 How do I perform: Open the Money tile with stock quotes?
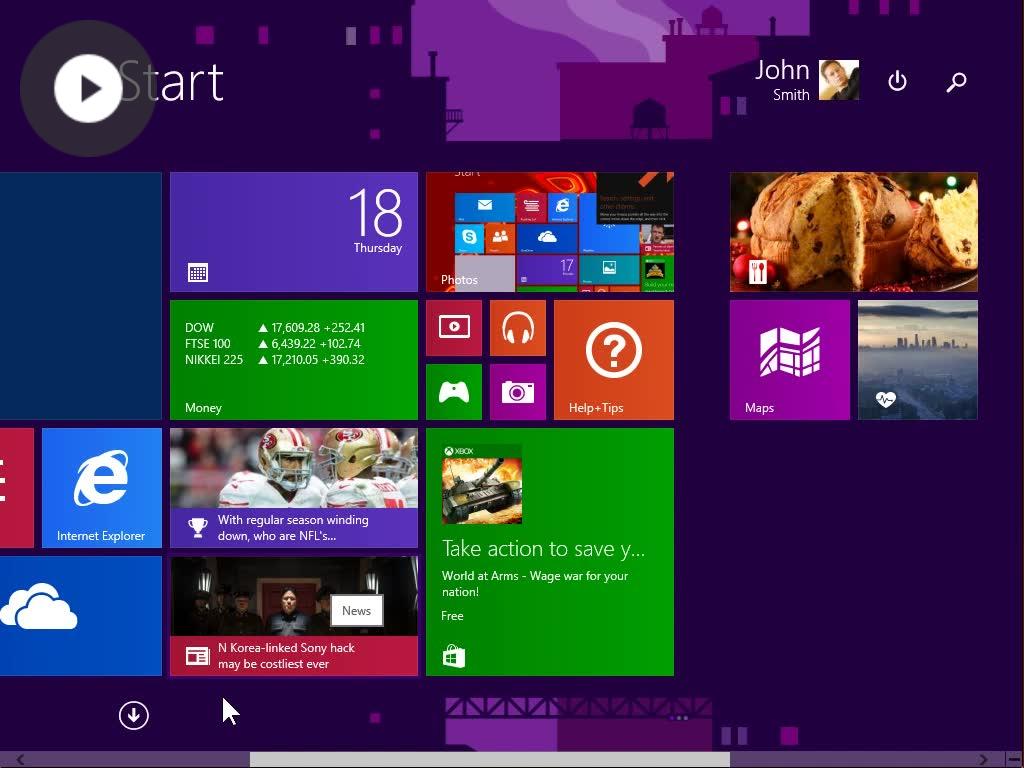click(294, 360)
